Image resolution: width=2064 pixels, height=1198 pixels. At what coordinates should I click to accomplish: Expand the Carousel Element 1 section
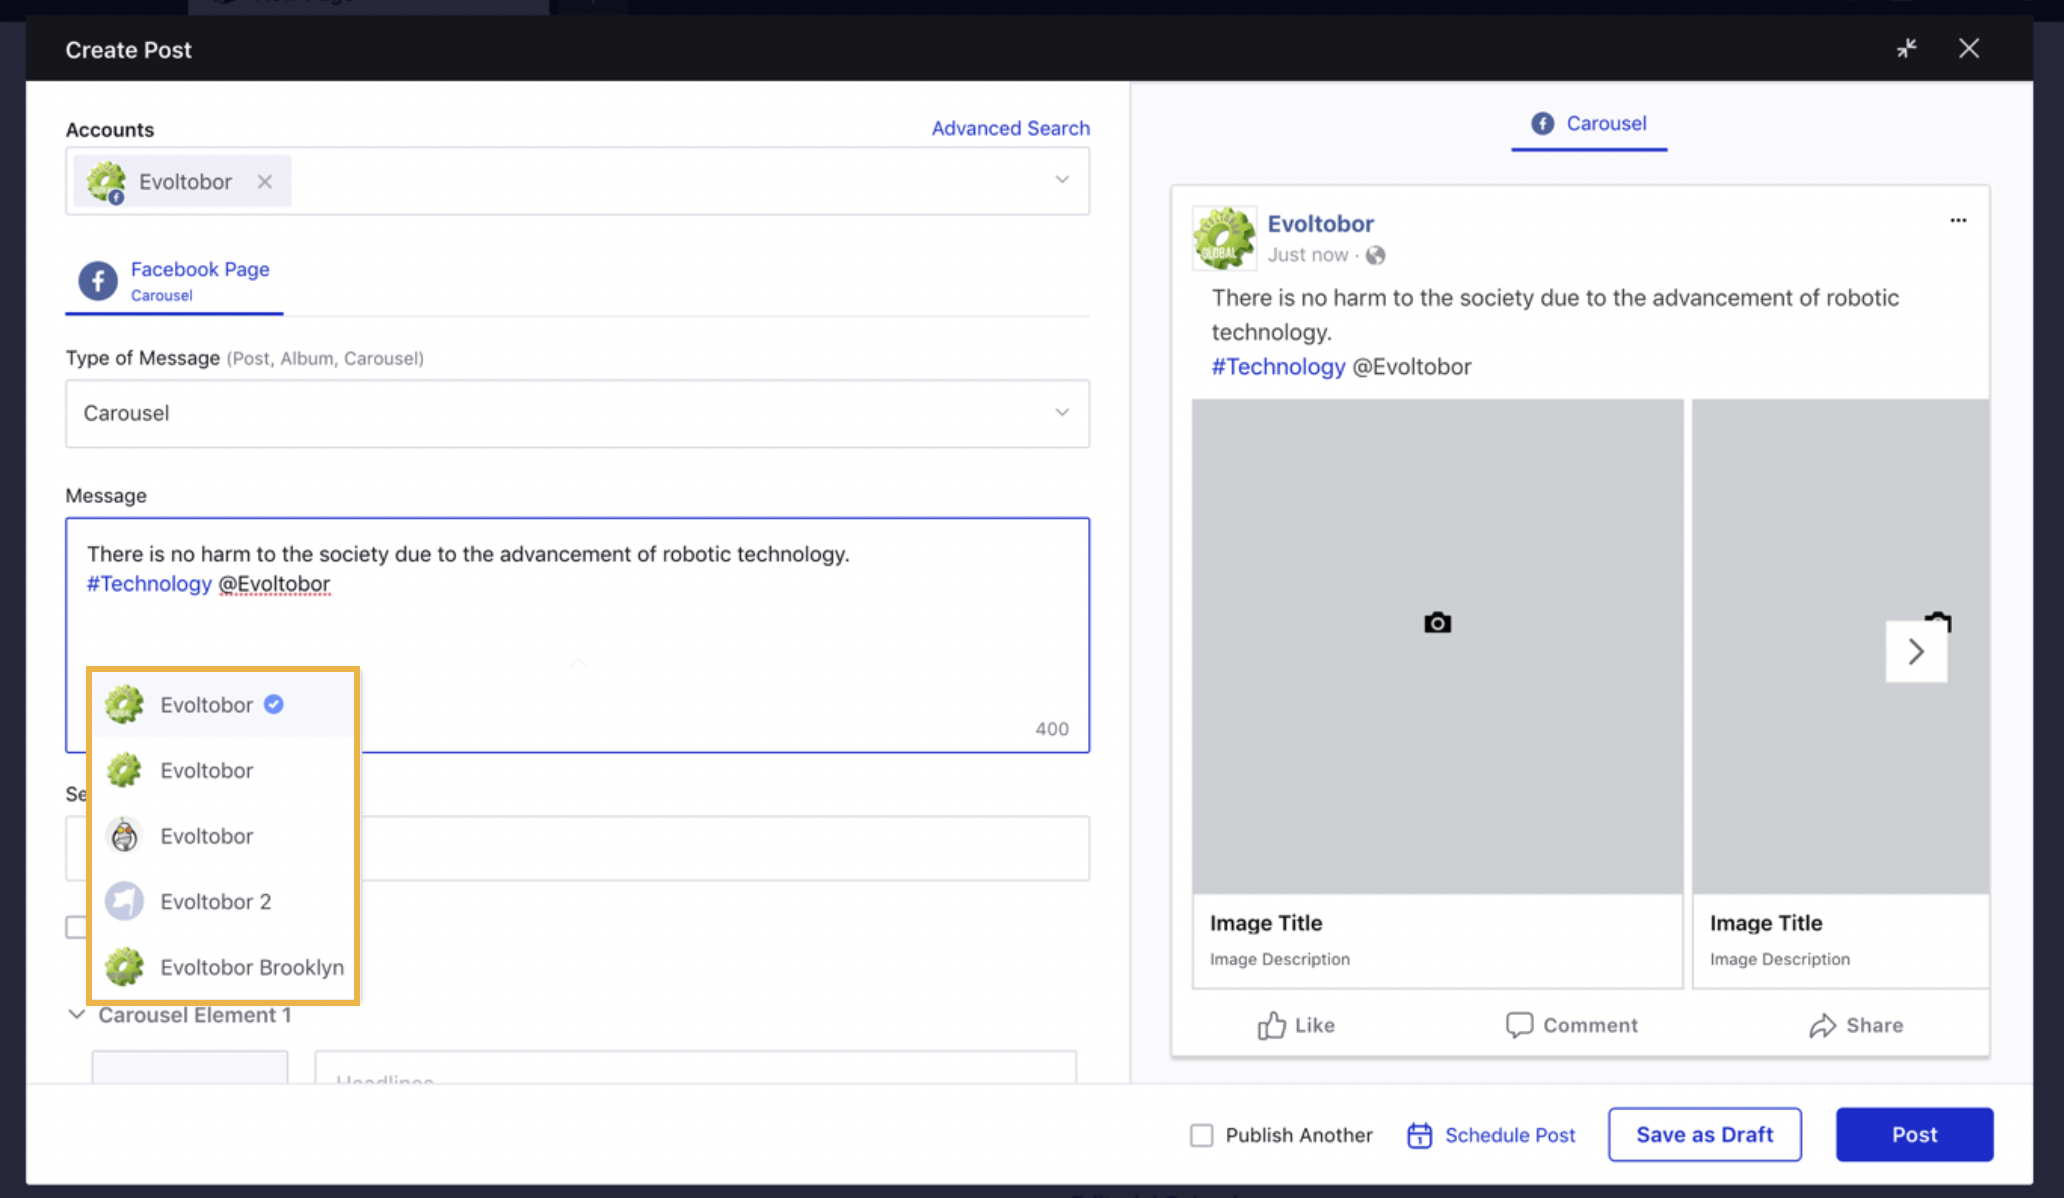click(76, 1014)
